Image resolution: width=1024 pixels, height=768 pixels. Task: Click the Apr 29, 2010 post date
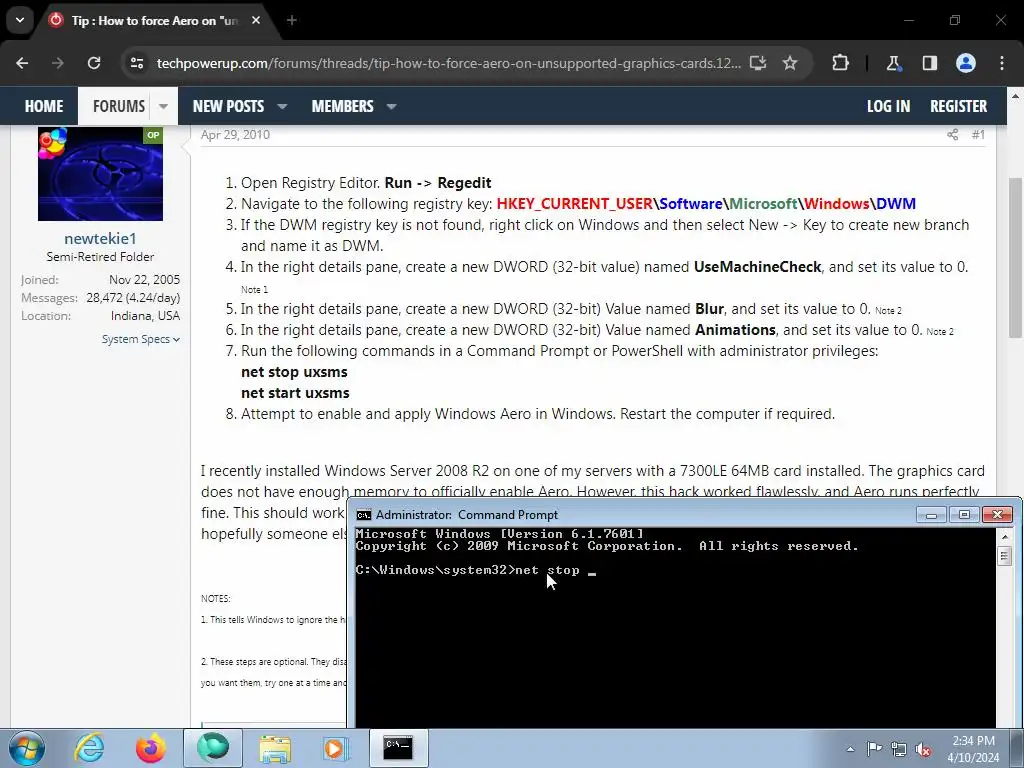pyautogui.click(x=235, y=135)
